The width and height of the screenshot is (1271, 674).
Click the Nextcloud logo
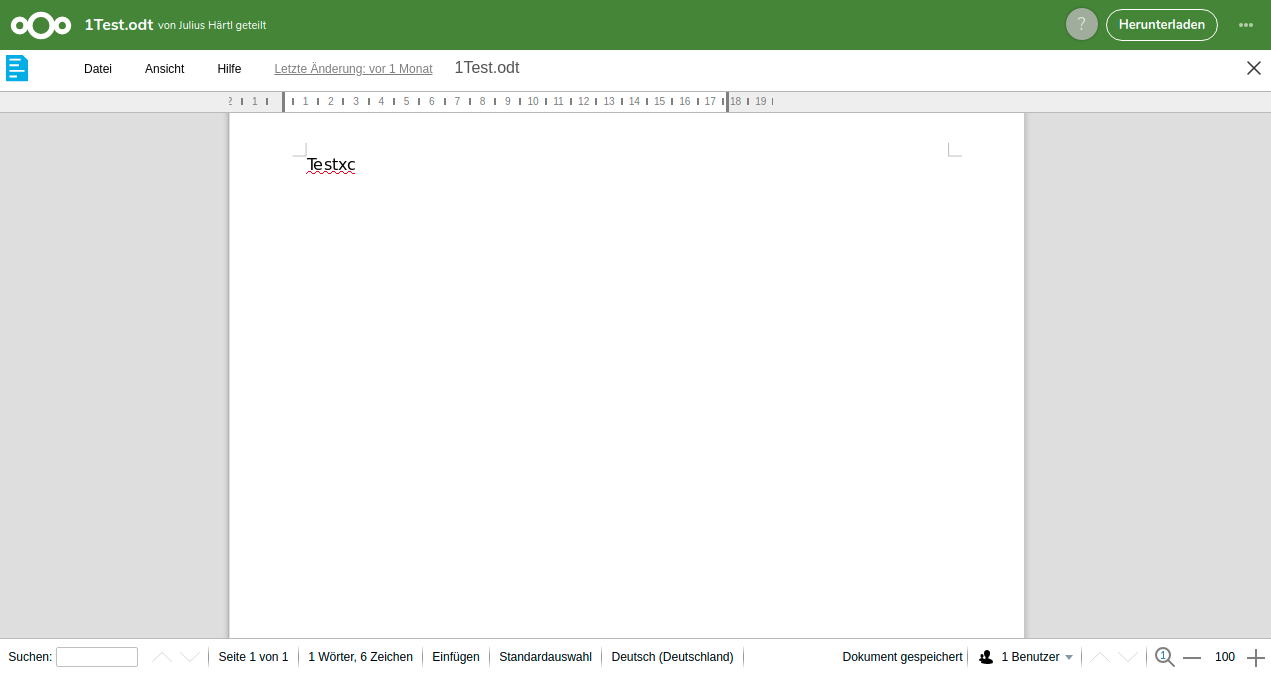point(41,25)
